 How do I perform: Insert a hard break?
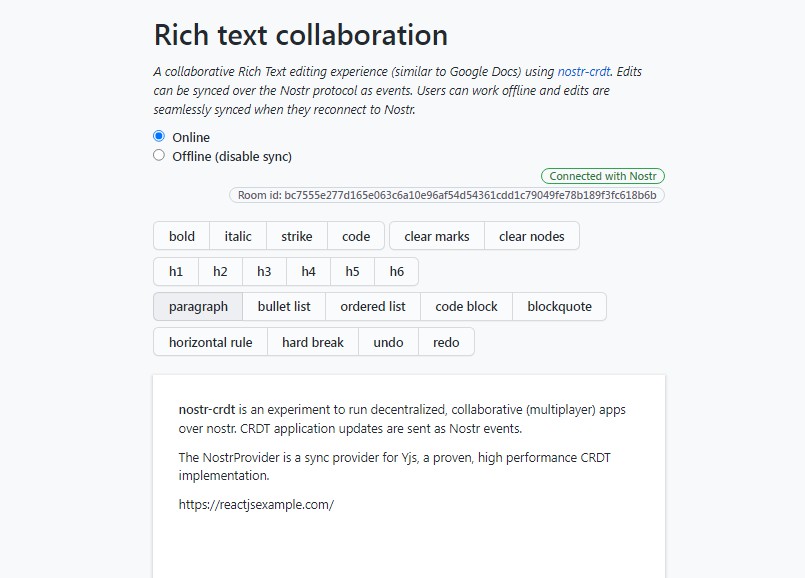pos(311,341)
